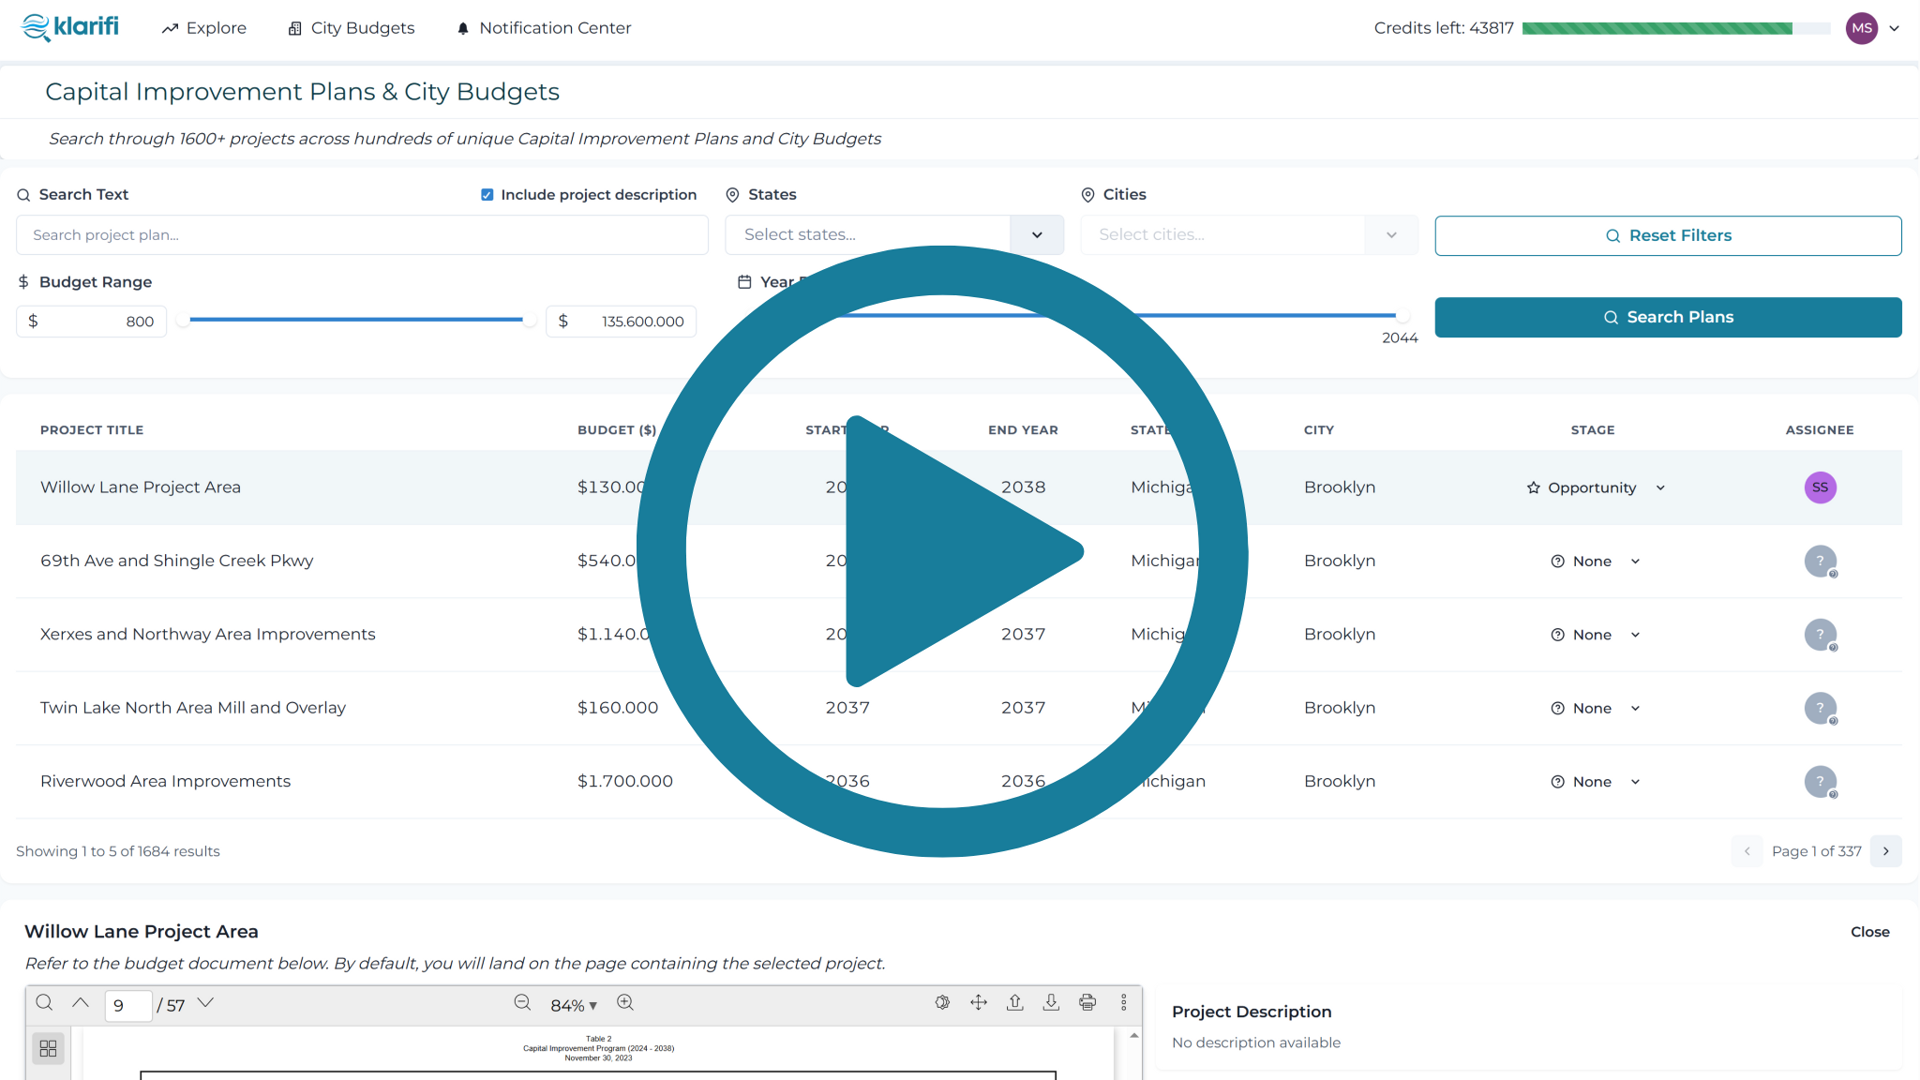The image size is (1920, 1080).
Task: Open the 84% zoom level dropdown
Action: coord(574,1005)
